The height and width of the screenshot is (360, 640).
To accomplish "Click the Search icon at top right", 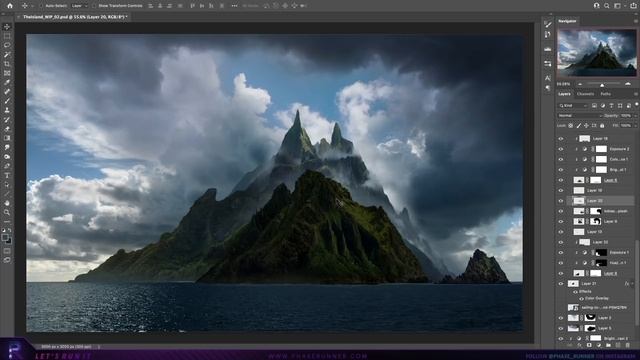I will pos(607,6).
